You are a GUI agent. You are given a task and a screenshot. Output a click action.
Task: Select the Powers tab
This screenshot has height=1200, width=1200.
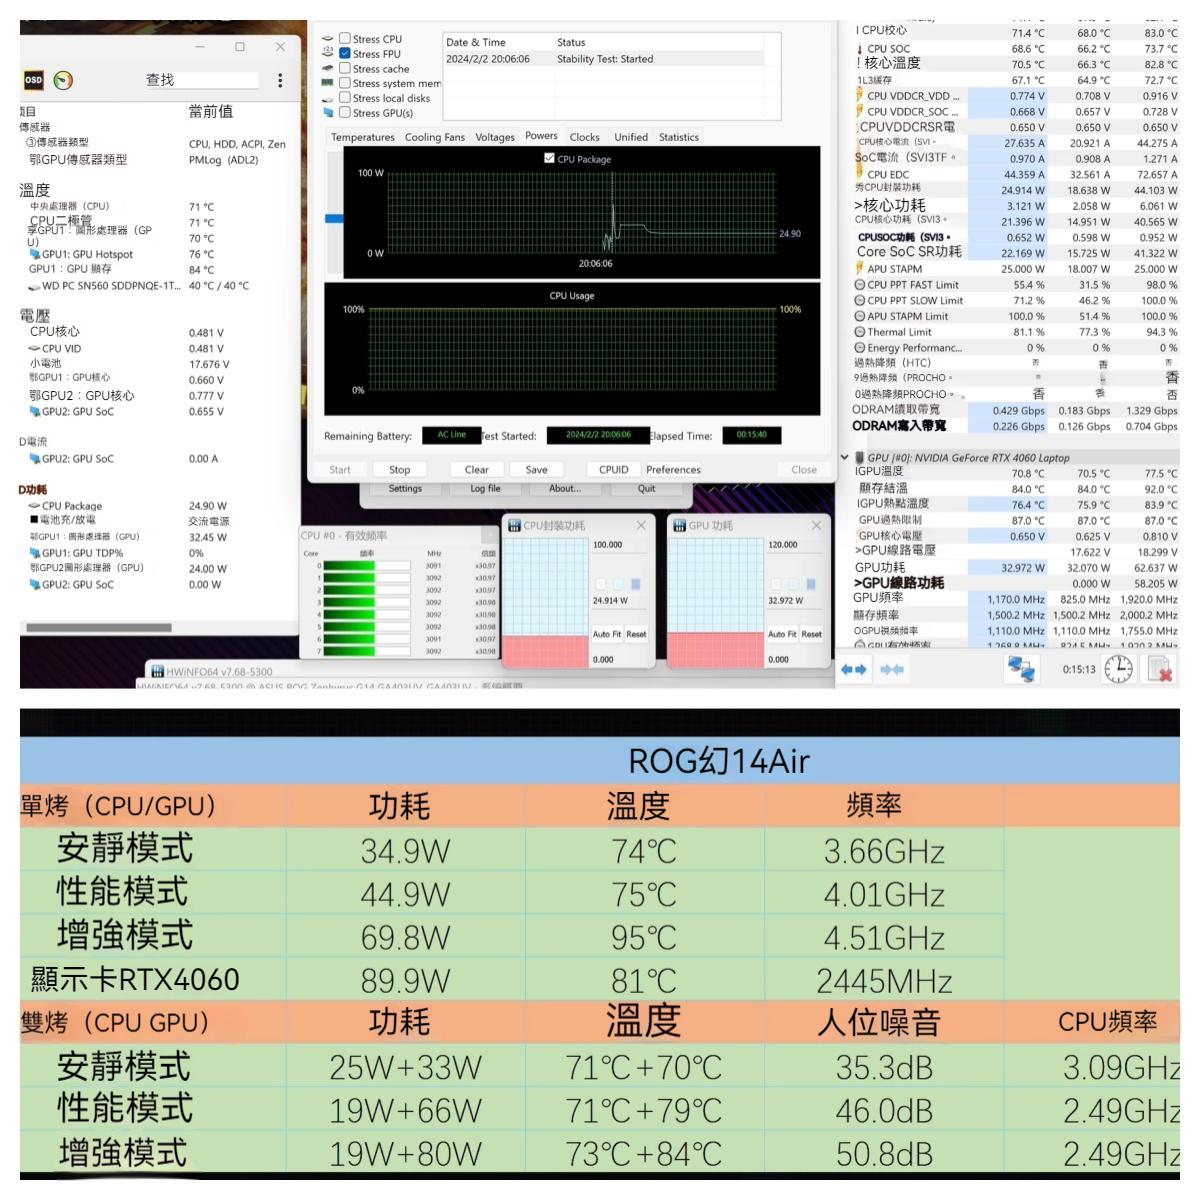[541, 136]
